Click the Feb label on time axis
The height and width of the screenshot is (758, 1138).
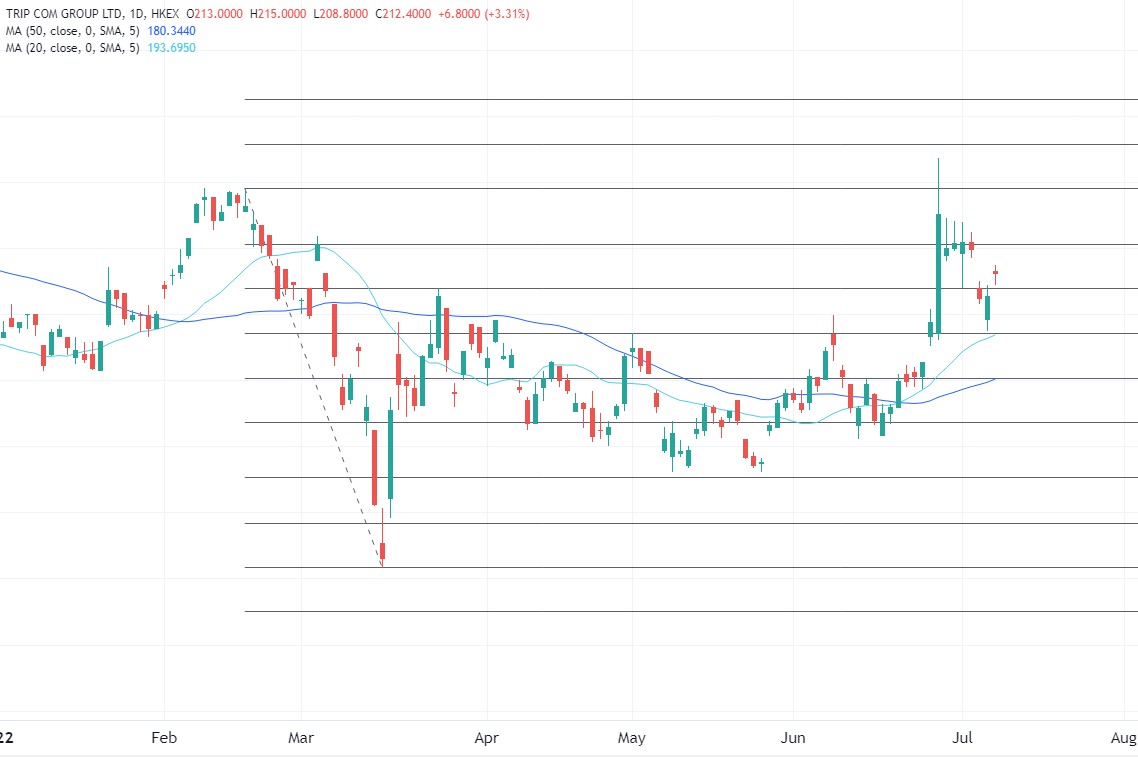164,739
